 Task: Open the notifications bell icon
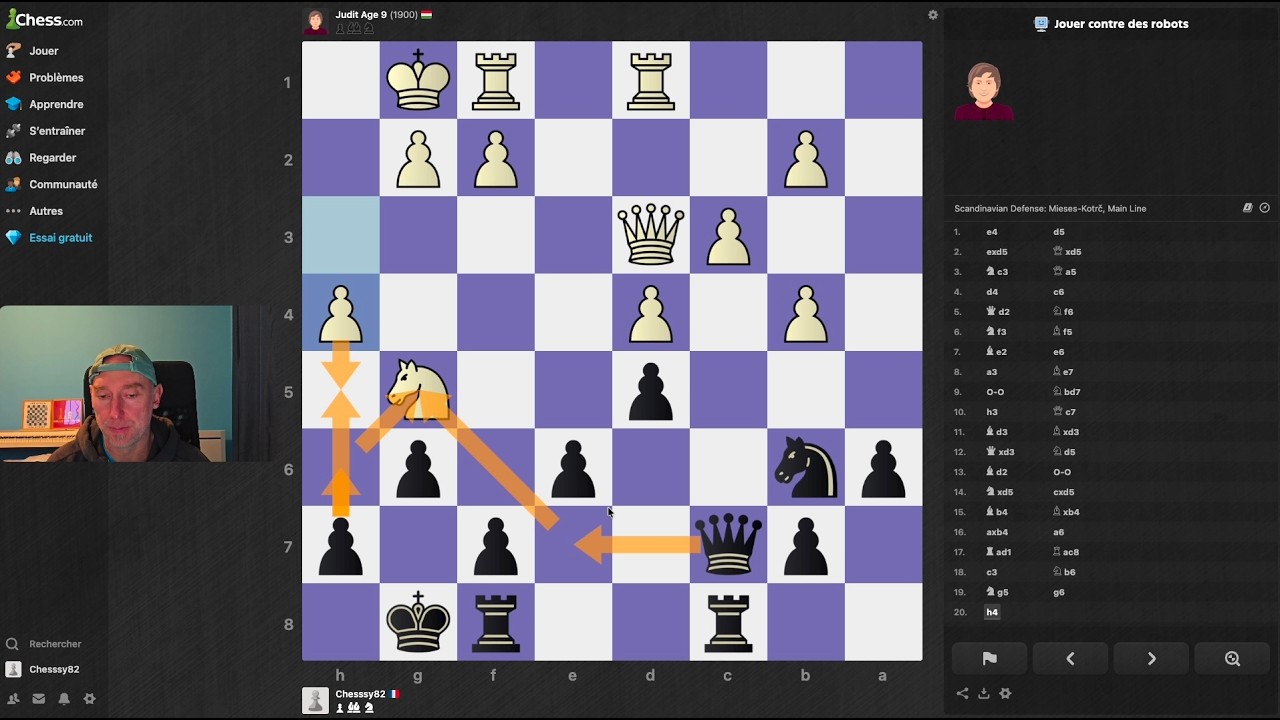(x=64, y=699)
